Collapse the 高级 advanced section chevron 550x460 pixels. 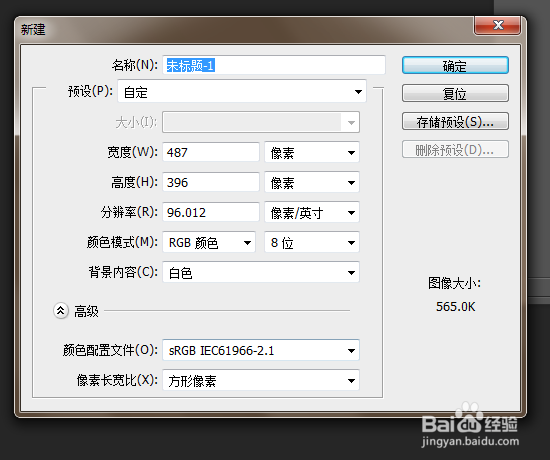[61, 311]
